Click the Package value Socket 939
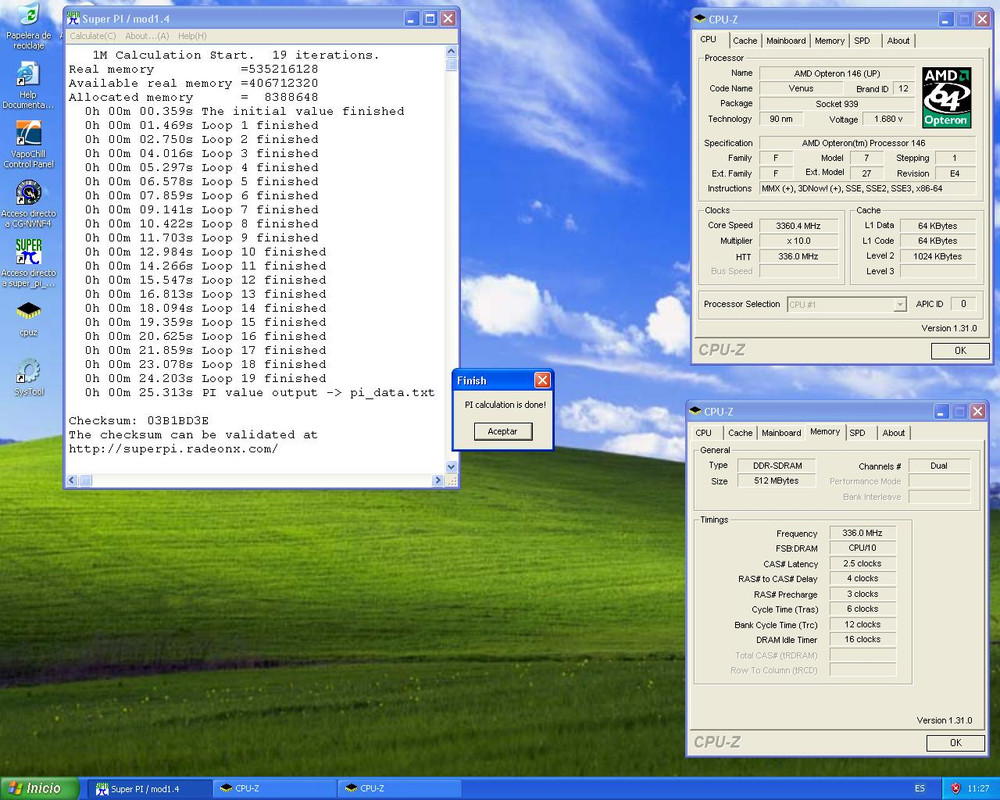 click(837, 104)
